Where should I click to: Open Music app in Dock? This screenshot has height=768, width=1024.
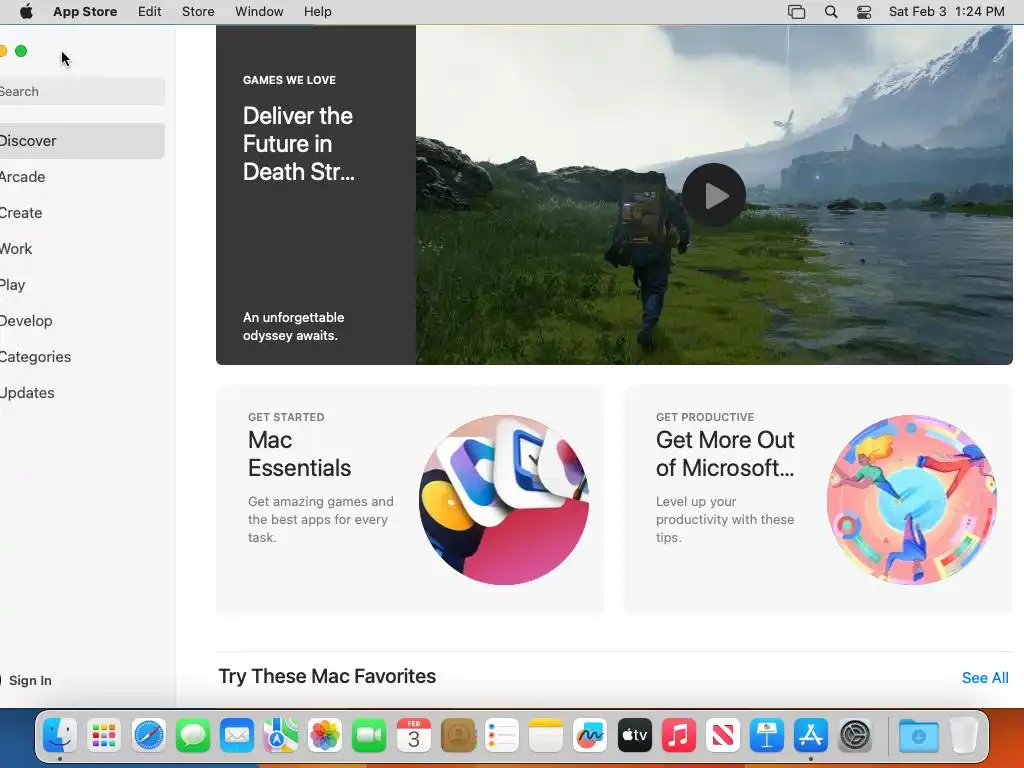click(679, 736)
